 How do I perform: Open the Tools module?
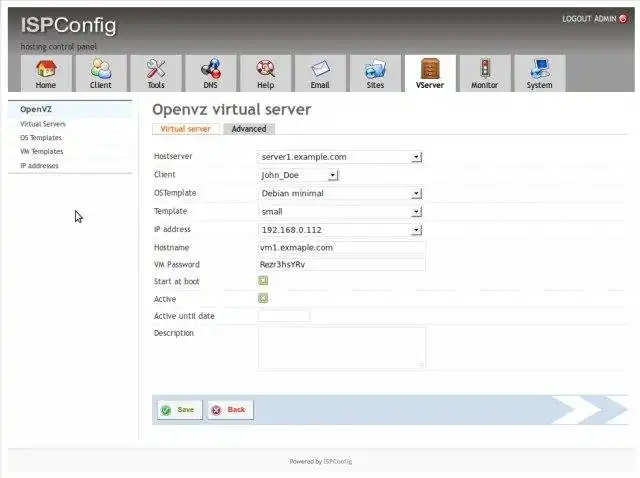(x=156, y=73)
